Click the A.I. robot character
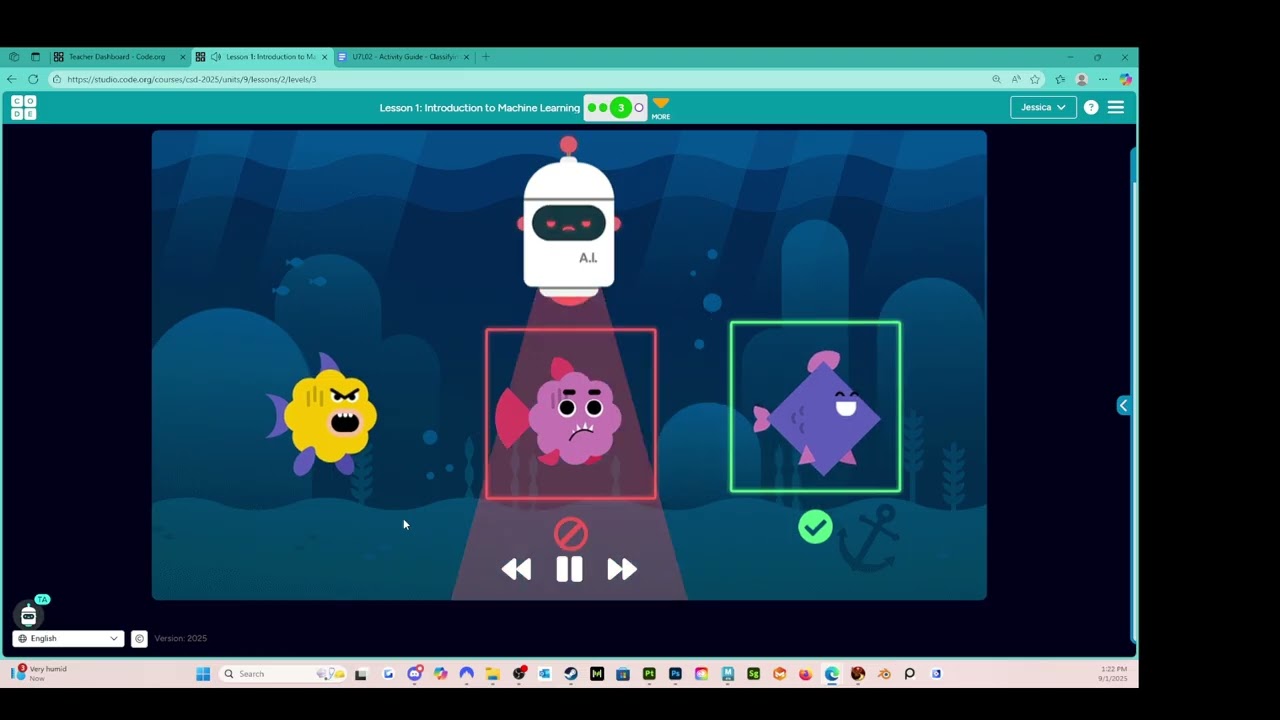 pos(569,222)
